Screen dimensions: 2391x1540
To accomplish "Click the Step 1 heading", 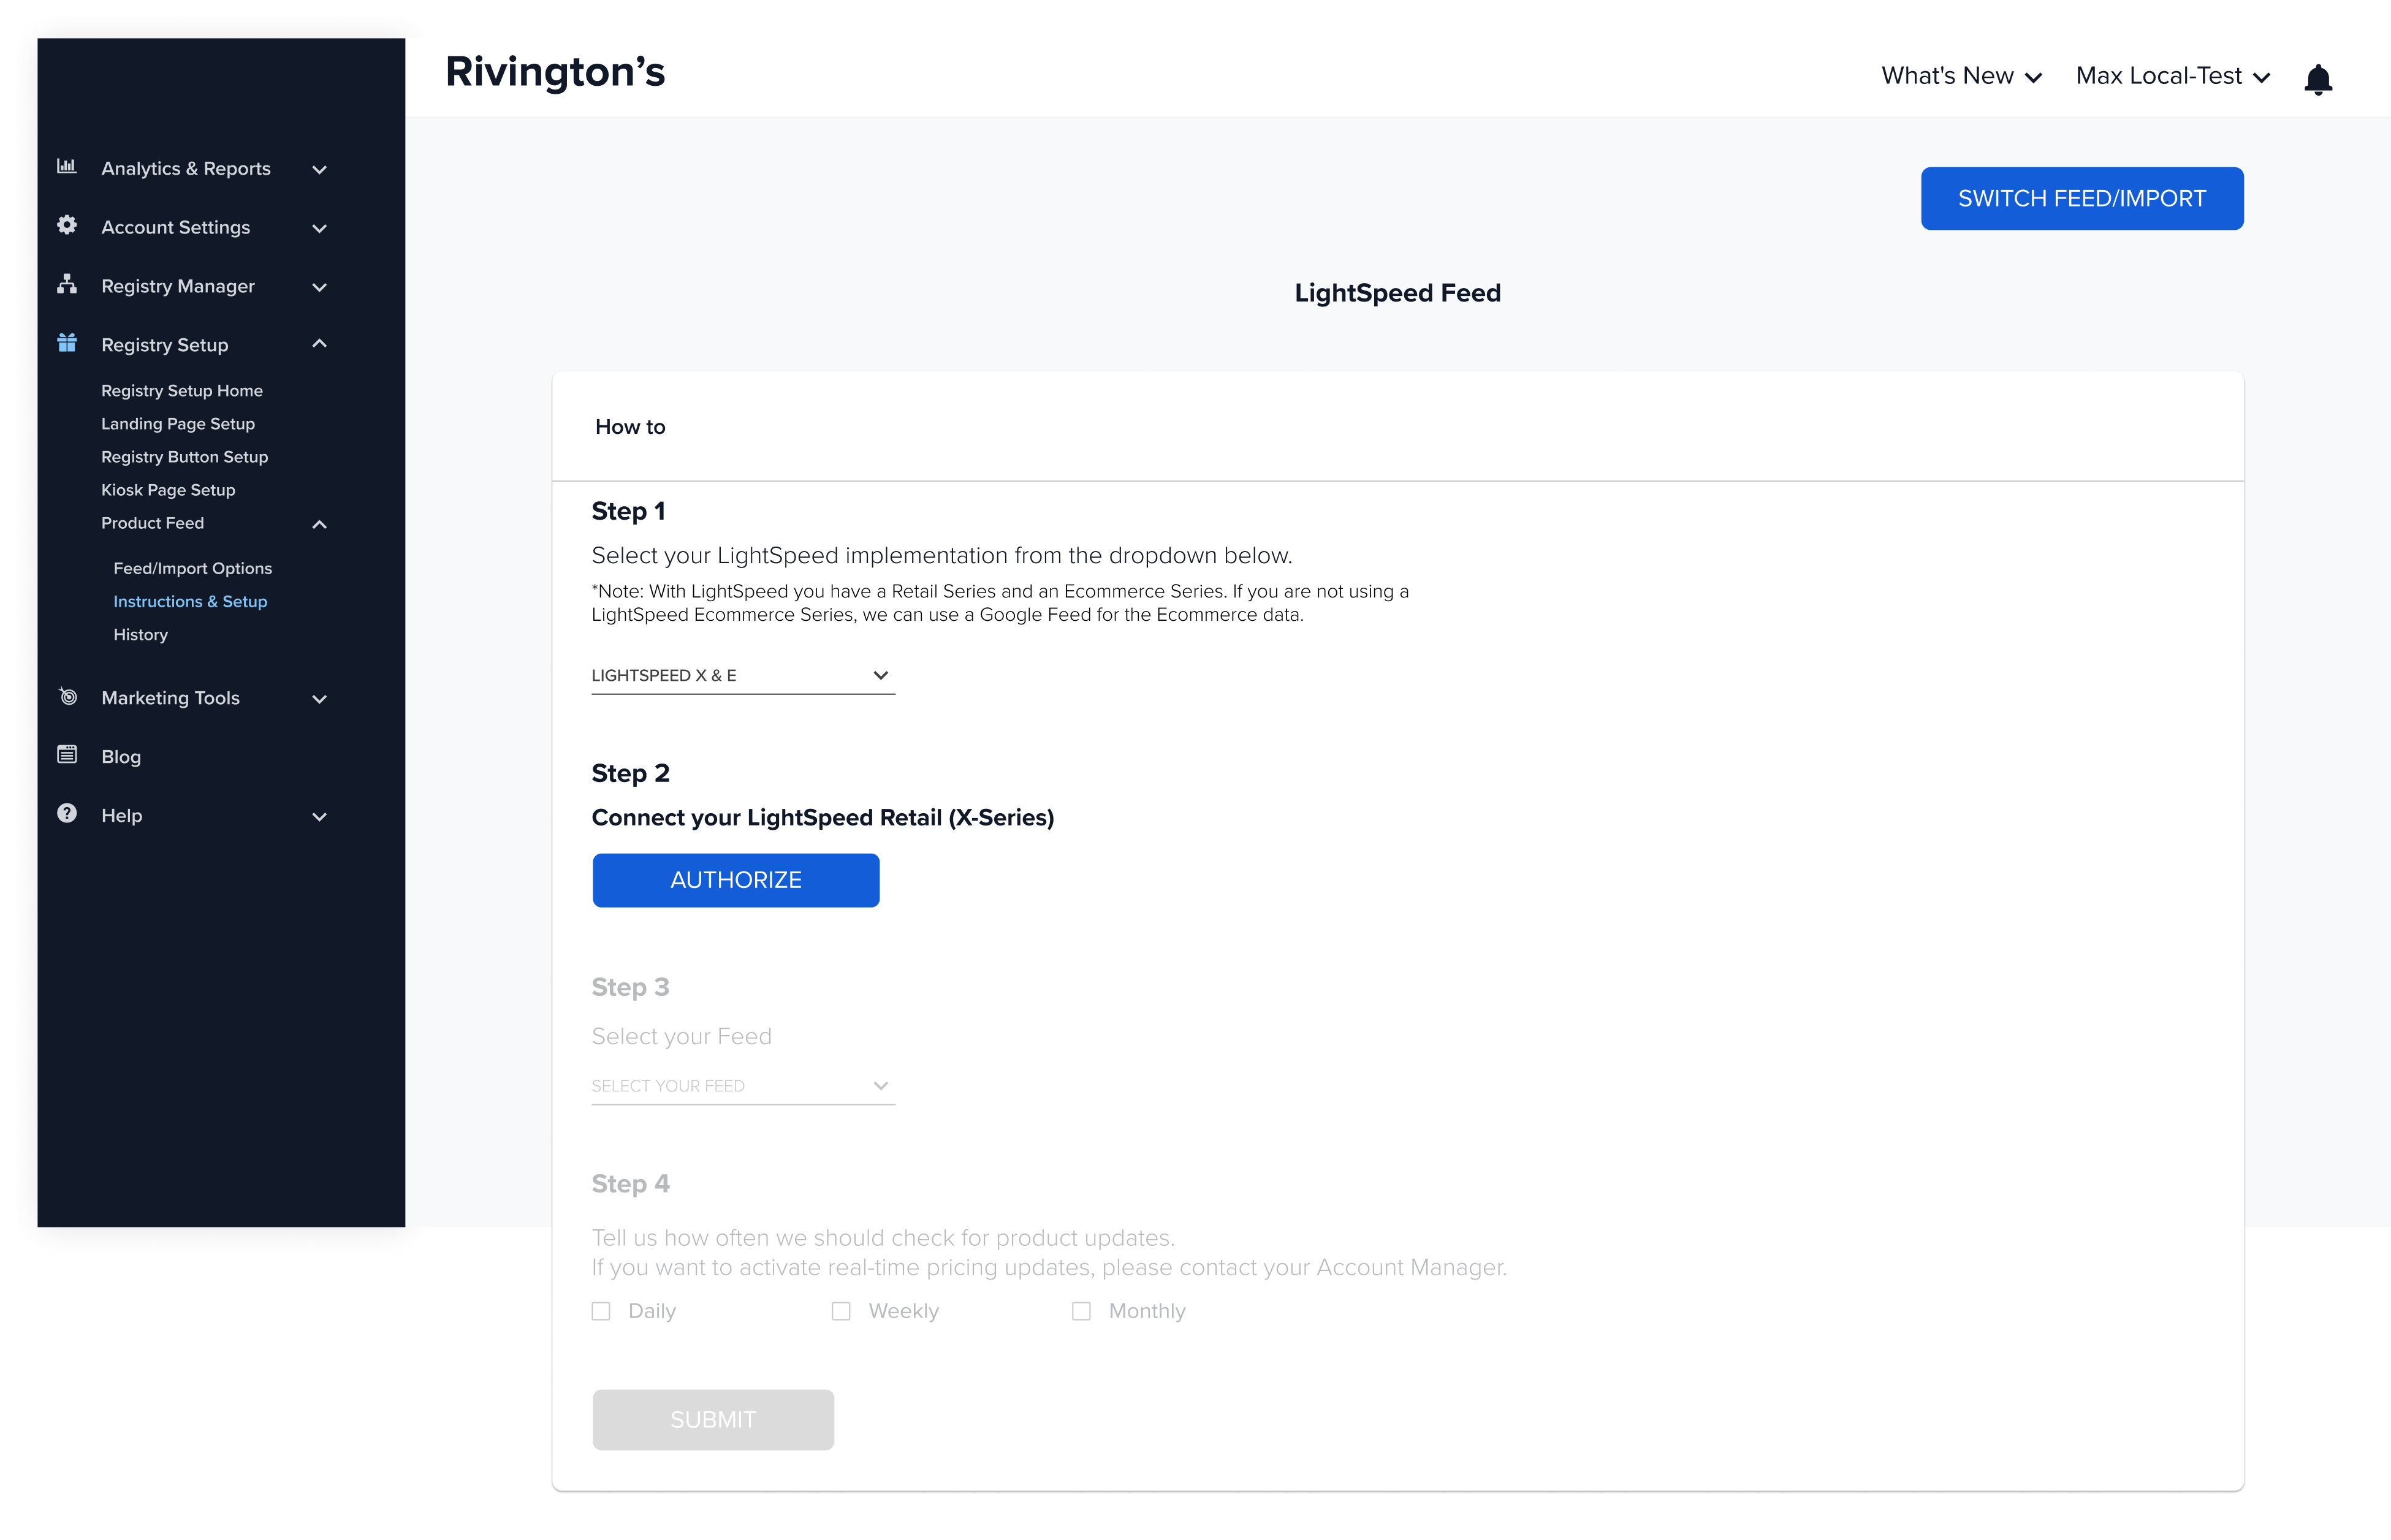I will (629, 511).
